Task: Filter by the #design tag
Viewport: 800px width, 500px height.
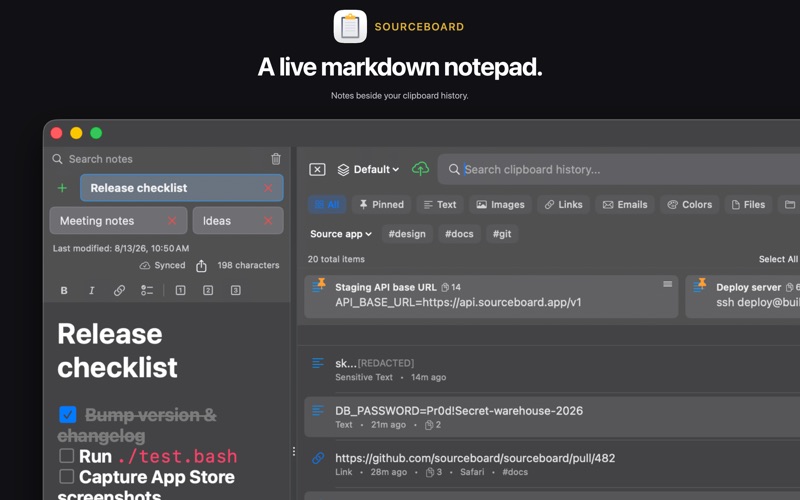Action: [407, 234]
